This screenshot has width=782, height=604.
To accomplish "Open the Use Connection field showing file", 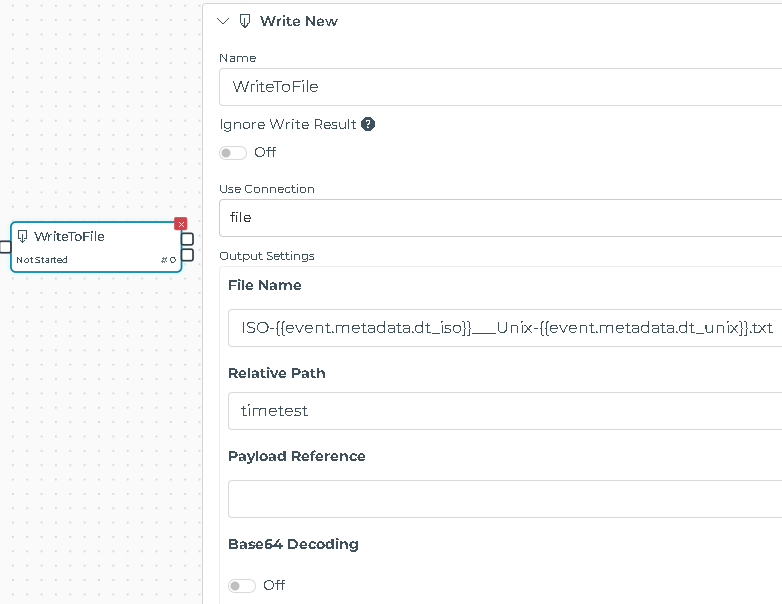I will [x=500, y=217].
